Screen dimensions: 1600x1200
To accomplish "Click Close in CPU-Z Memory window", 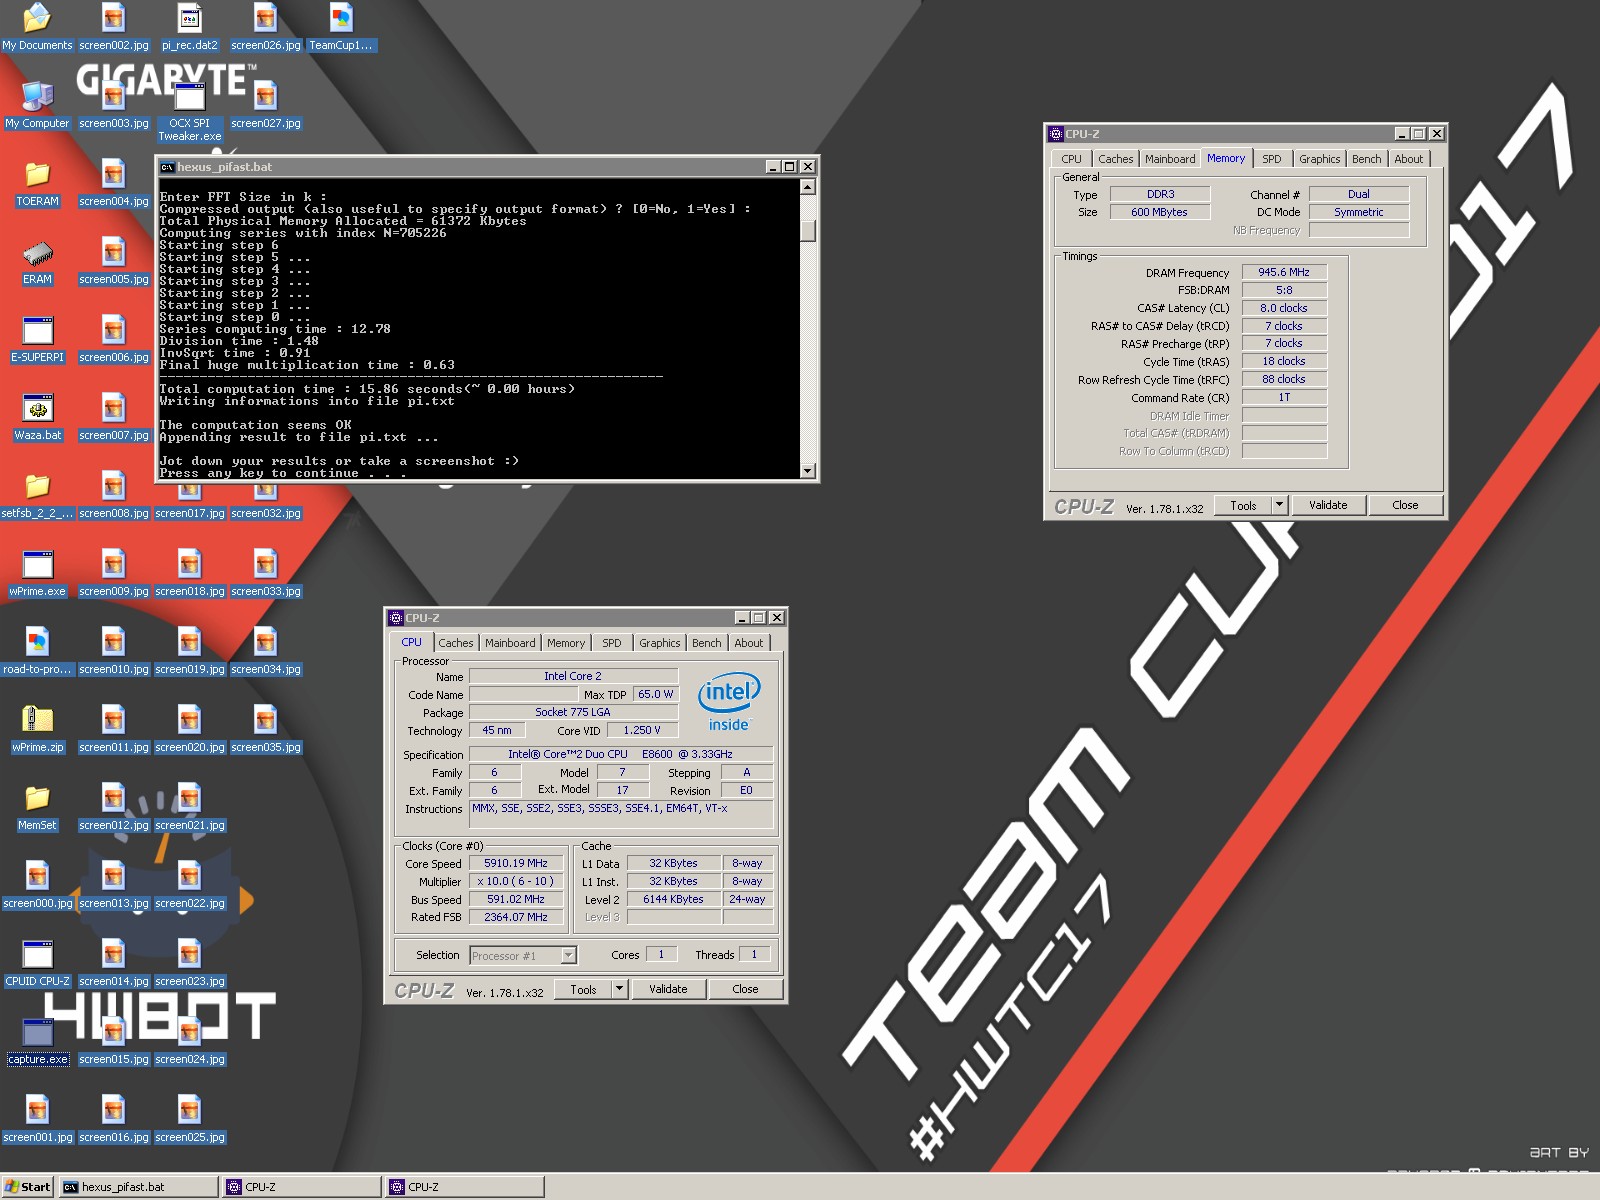I will pyautogui.click(x=1405, y=505).
